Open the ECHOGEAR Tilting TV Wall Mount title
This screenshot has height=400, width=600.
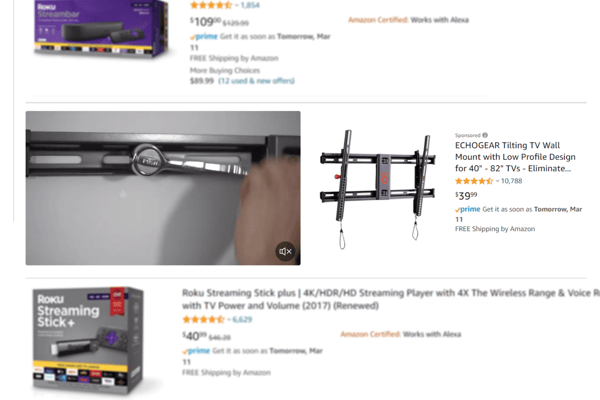click(x=515, y=157)
